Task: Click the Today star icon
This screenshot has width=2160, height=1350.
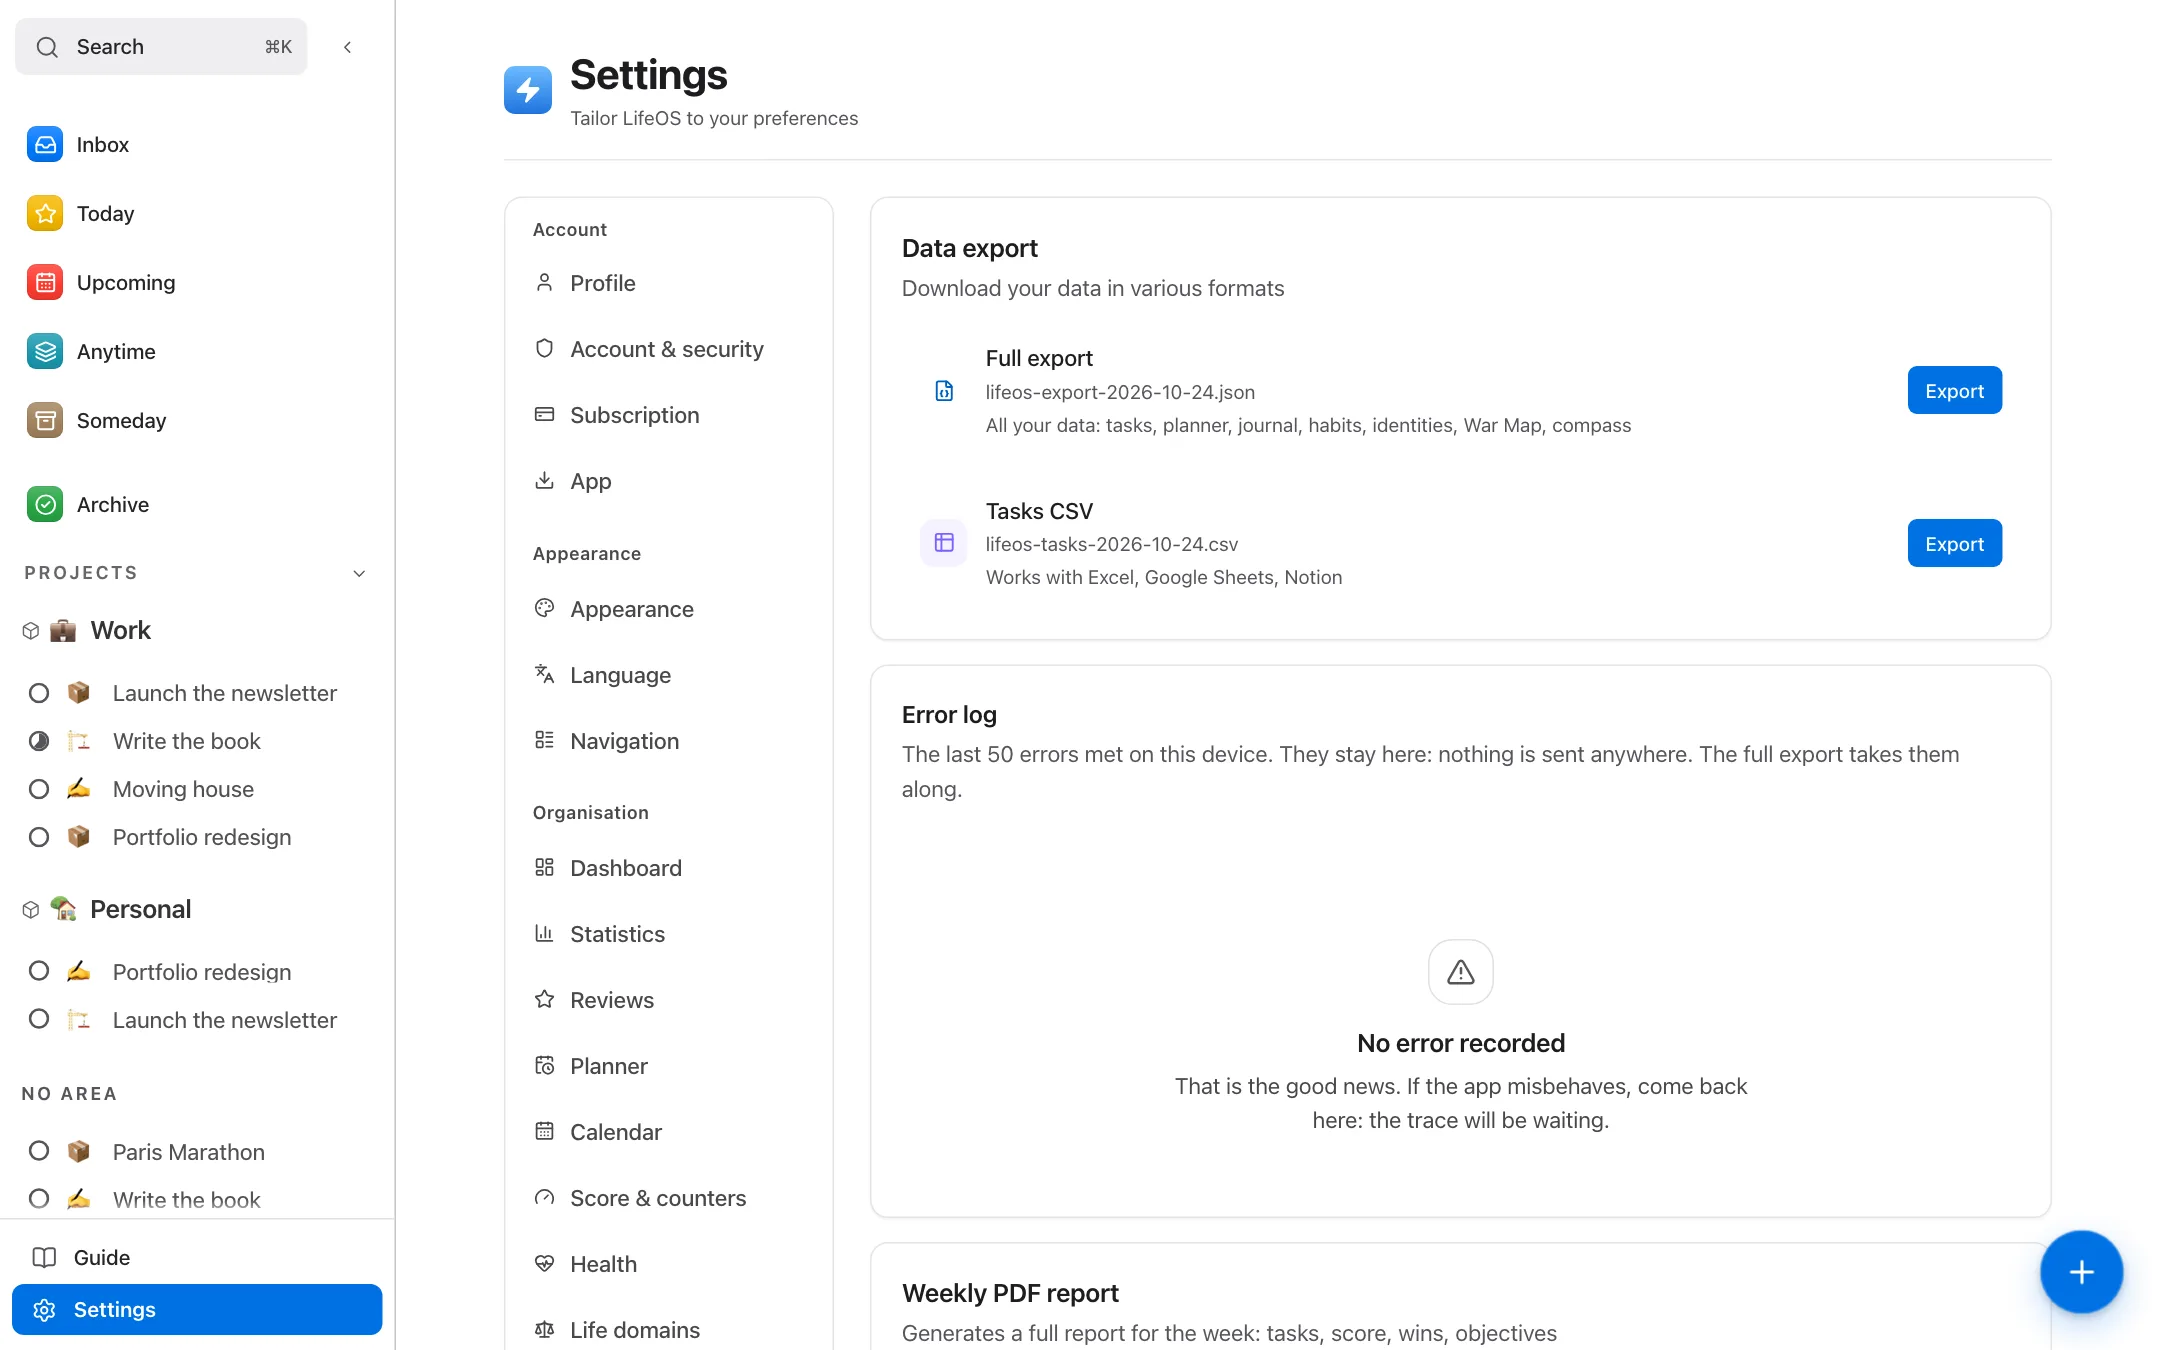Action: coord(45,214)
